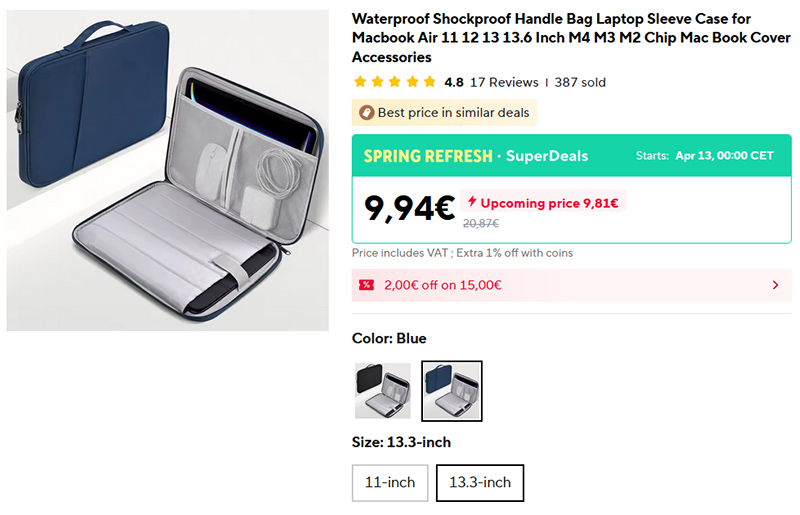Select the 13.3-inch size option
Image resolution: width=800 pixels, height=515 pixels.
(480, 482)
